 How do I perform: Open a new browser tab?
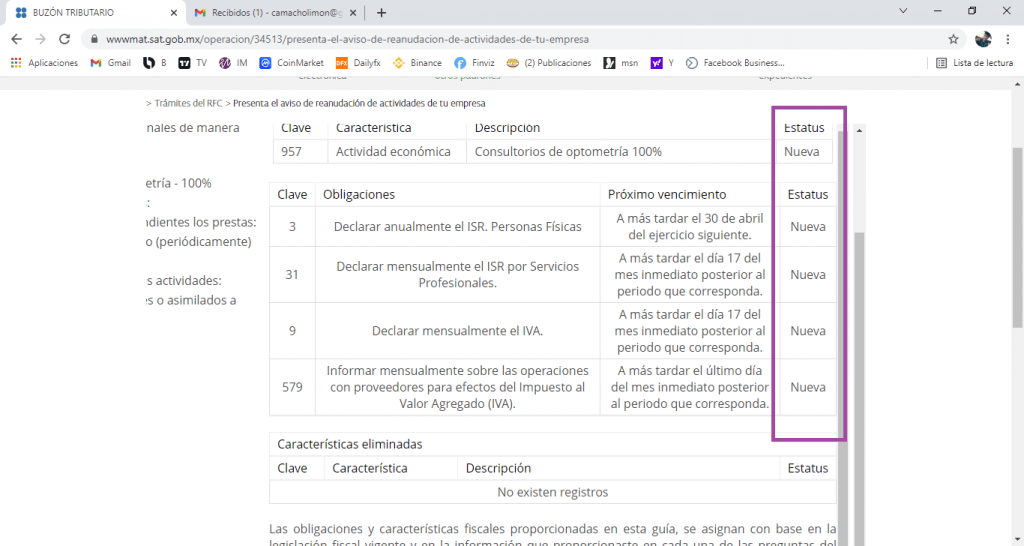point(381,12)
